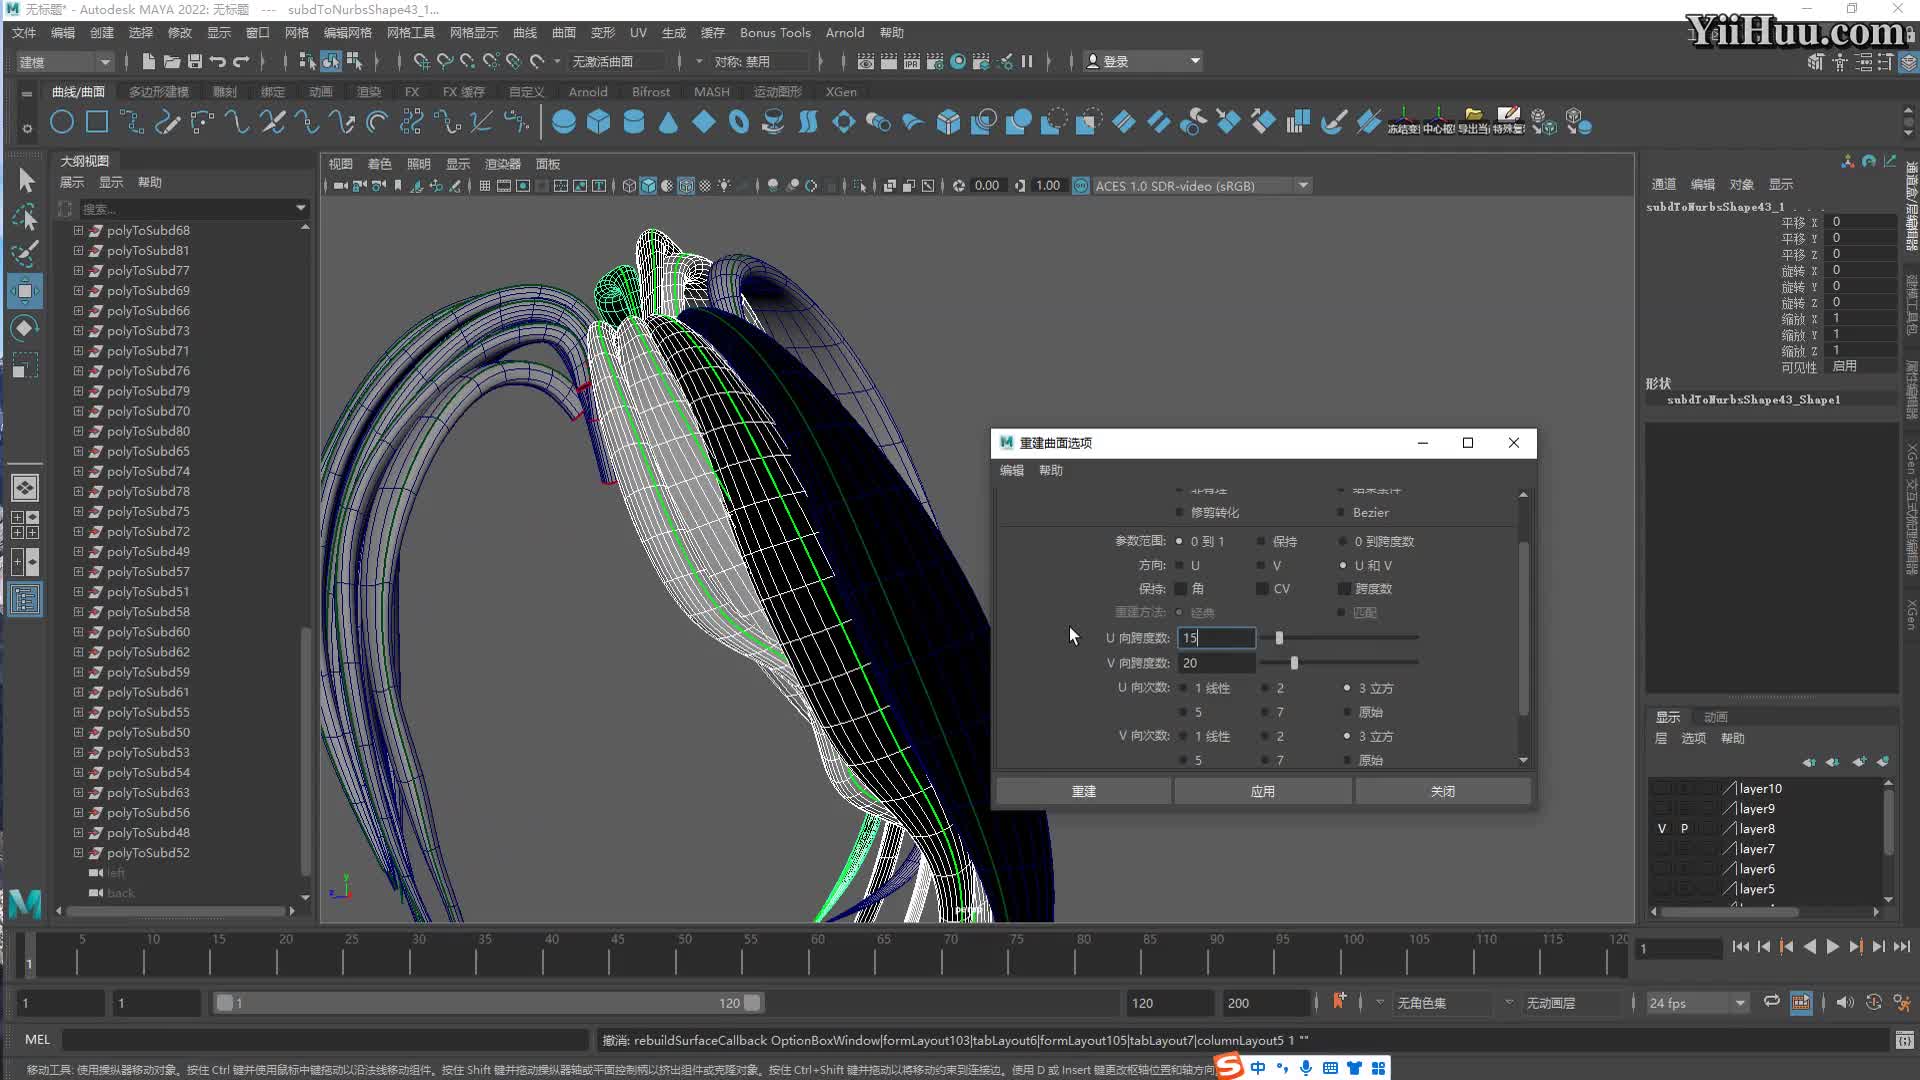Activate the Lasso select tool
This screenshot has height=1080, width=1920.
(x=25, y=217)
